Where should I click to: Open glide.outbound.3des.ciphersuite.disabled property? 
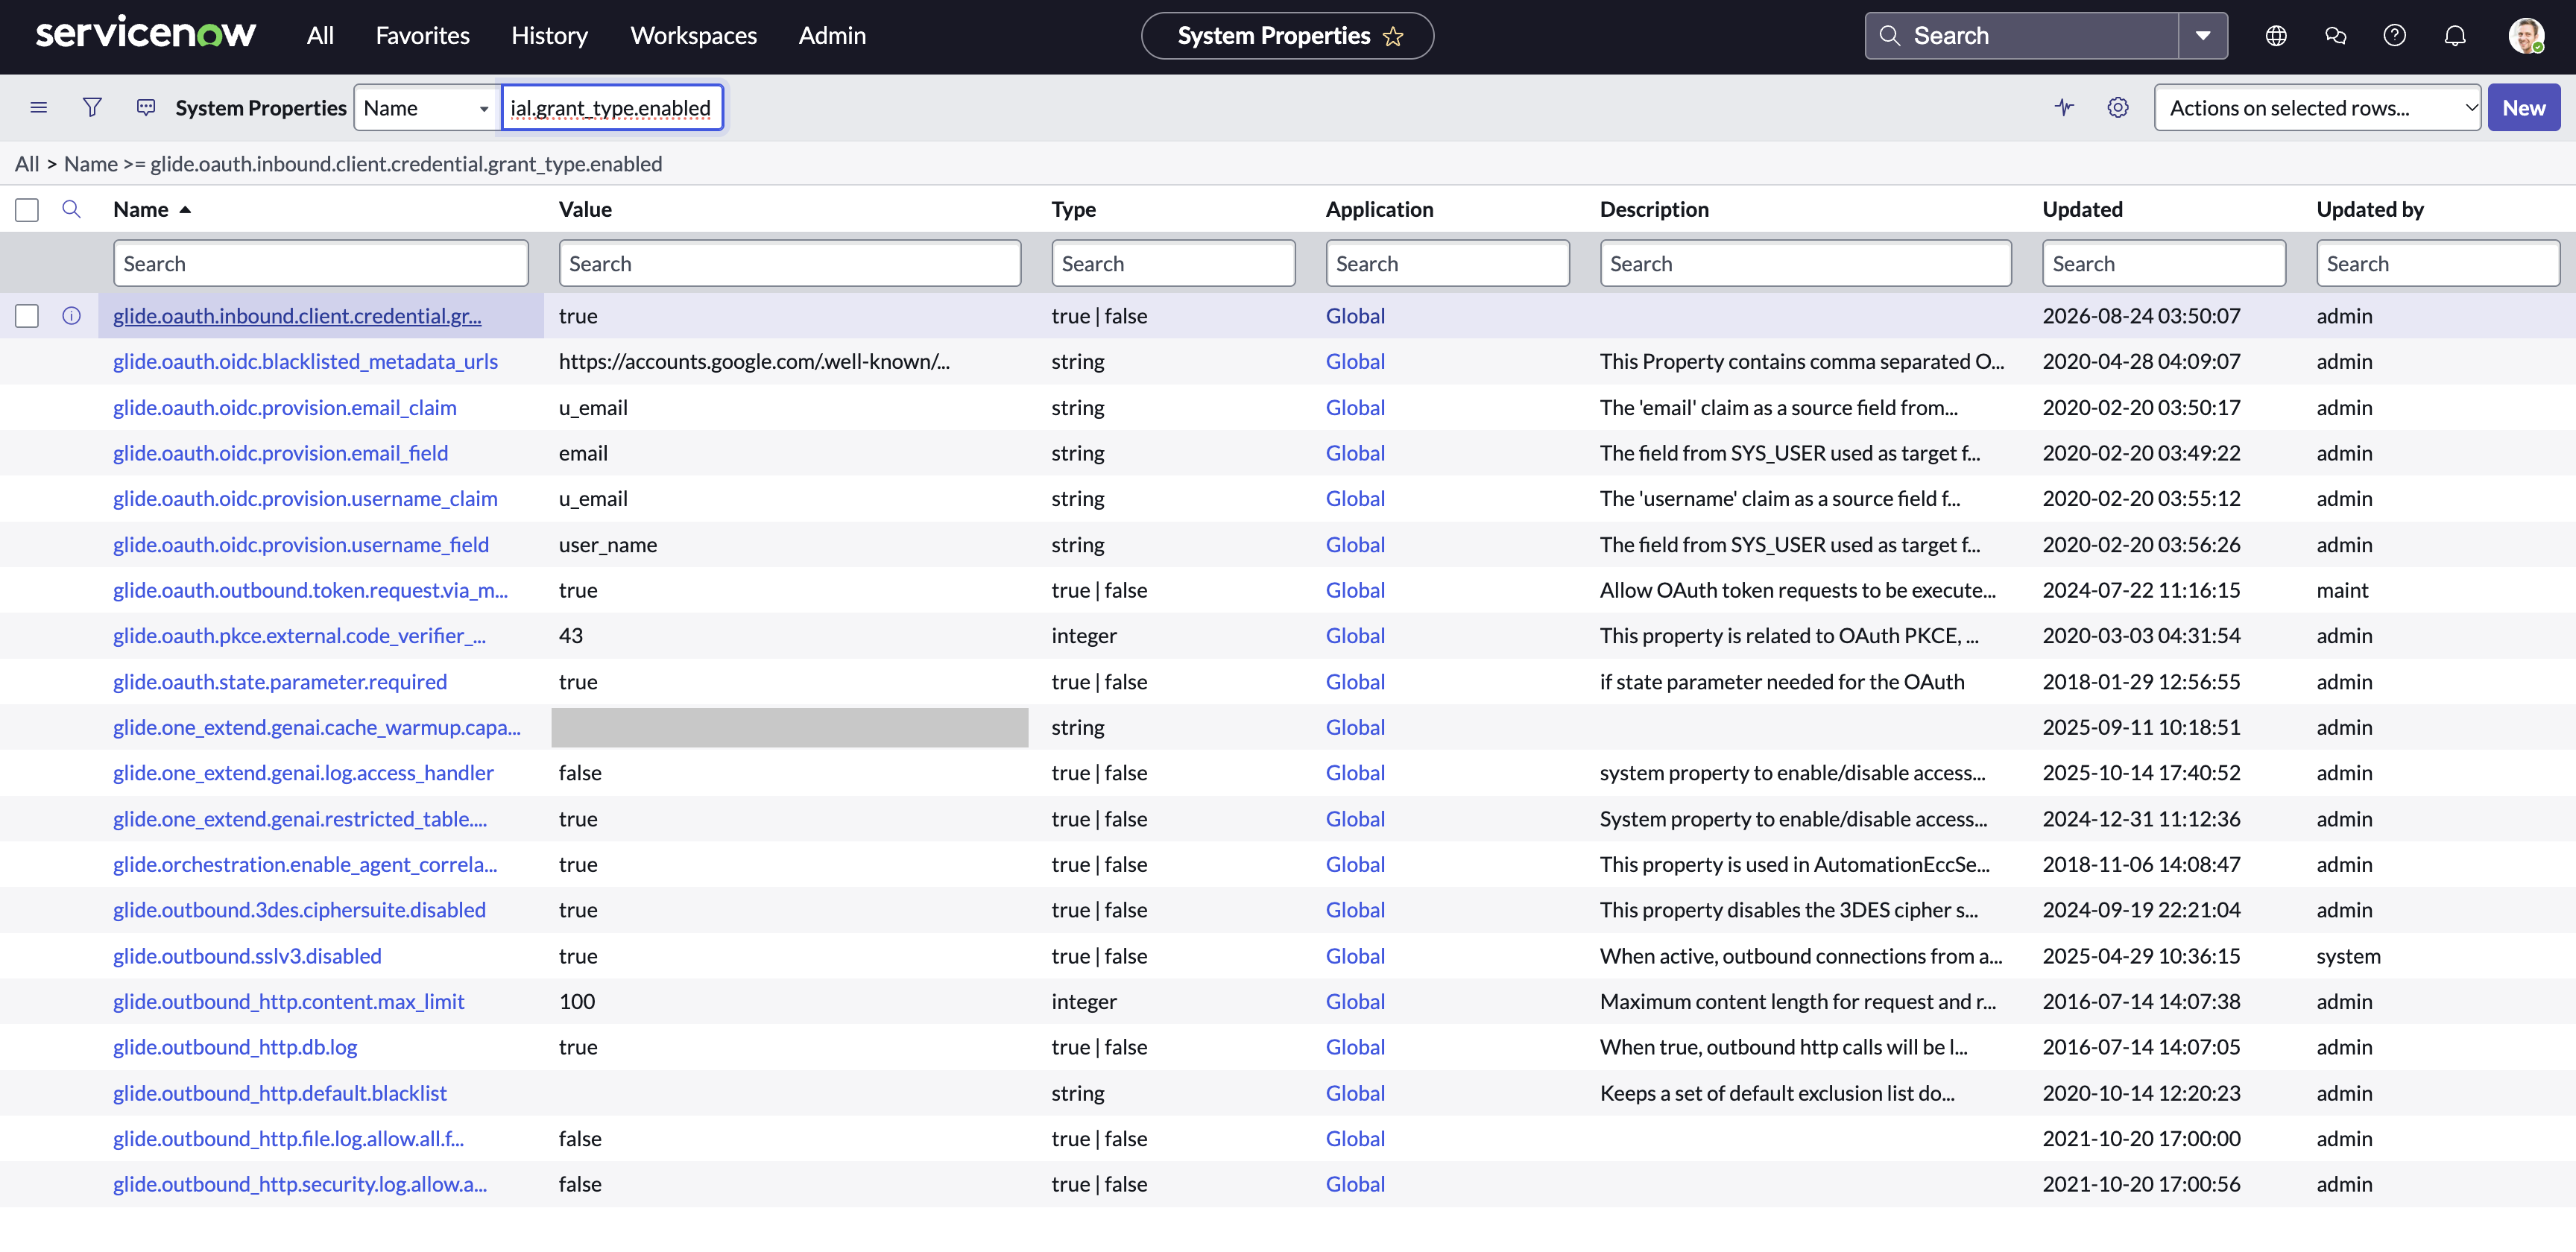299,910
